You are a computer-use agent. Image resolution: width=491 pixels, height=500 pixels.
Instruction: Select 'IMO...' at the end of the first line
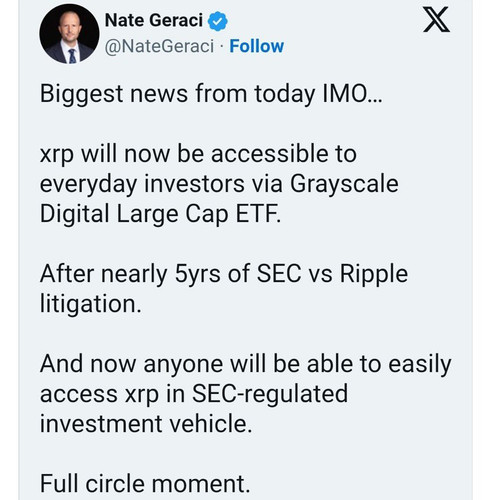[352, 94]
